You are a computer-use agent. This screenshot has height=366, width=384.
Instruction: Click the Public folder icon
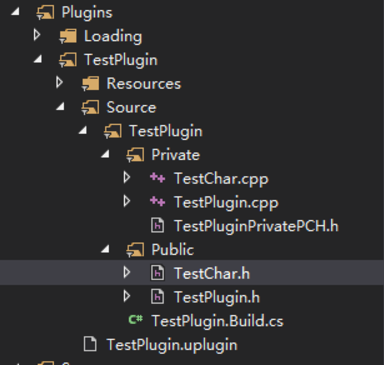tap(135, 250)
